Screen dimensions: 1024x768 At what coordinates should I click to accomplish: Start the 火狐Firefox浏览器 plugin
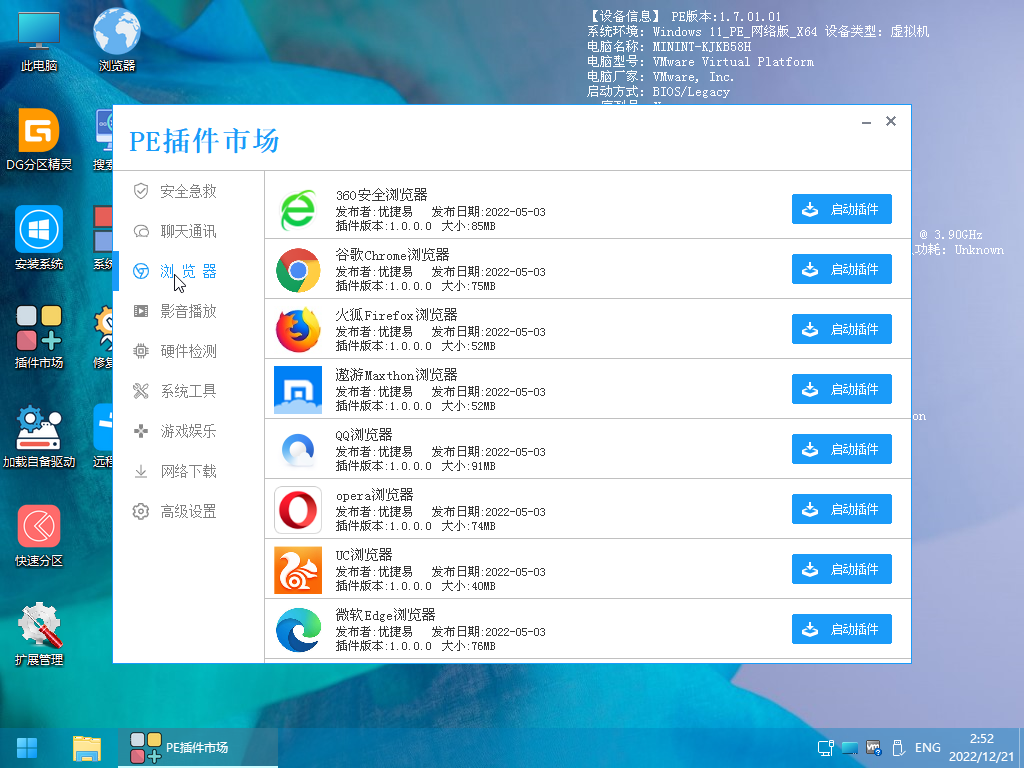coord(842,329)
